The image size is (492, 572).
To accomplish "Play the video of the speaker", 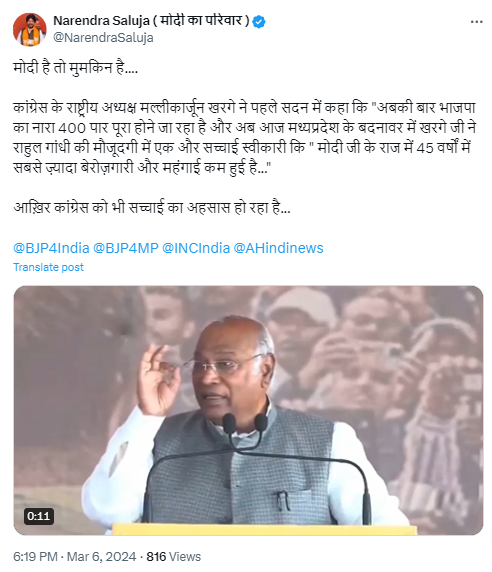I will [248, 410].
